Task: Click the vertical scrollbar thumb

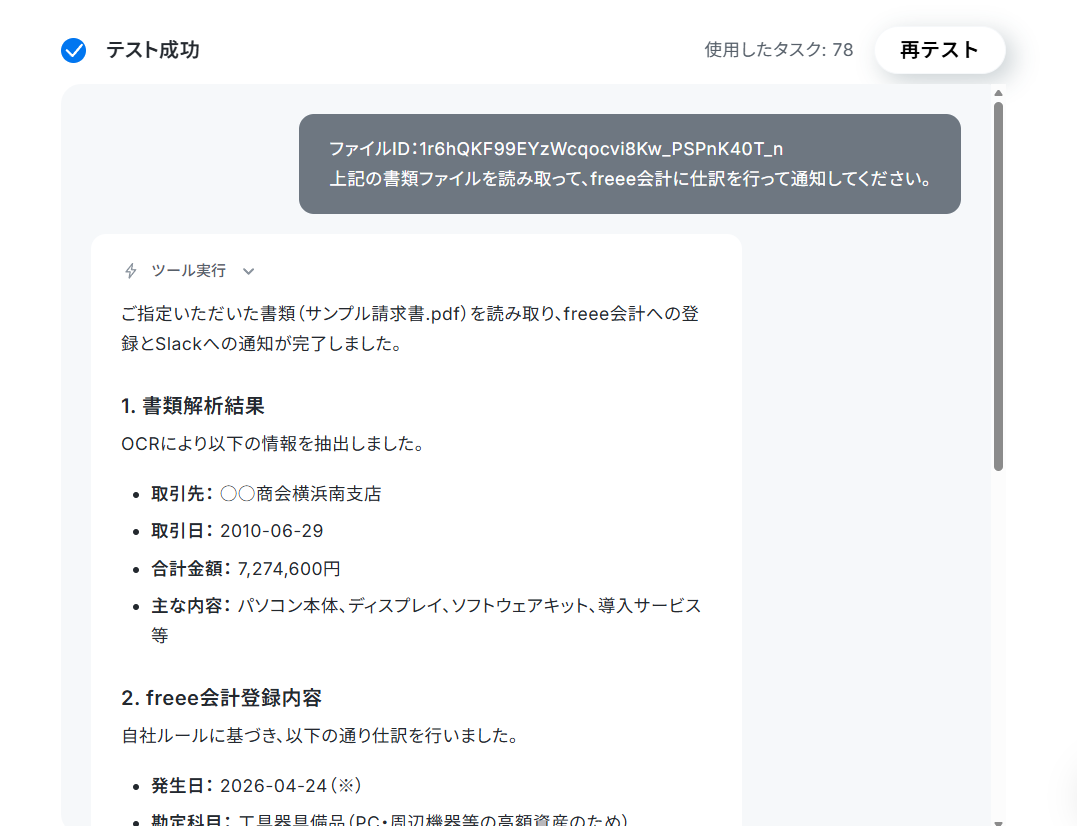Action: (998, 286)
